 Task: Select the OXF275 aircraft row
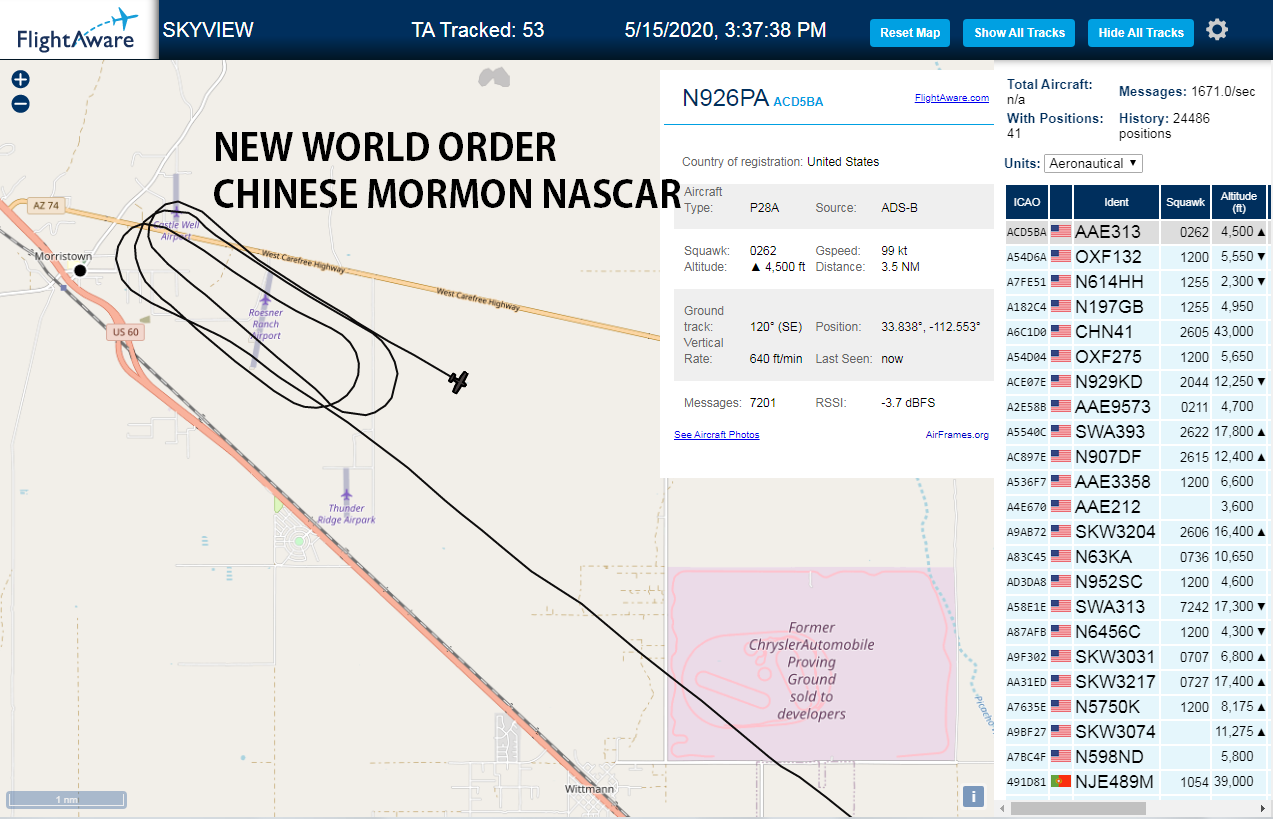pos(1137,357)
